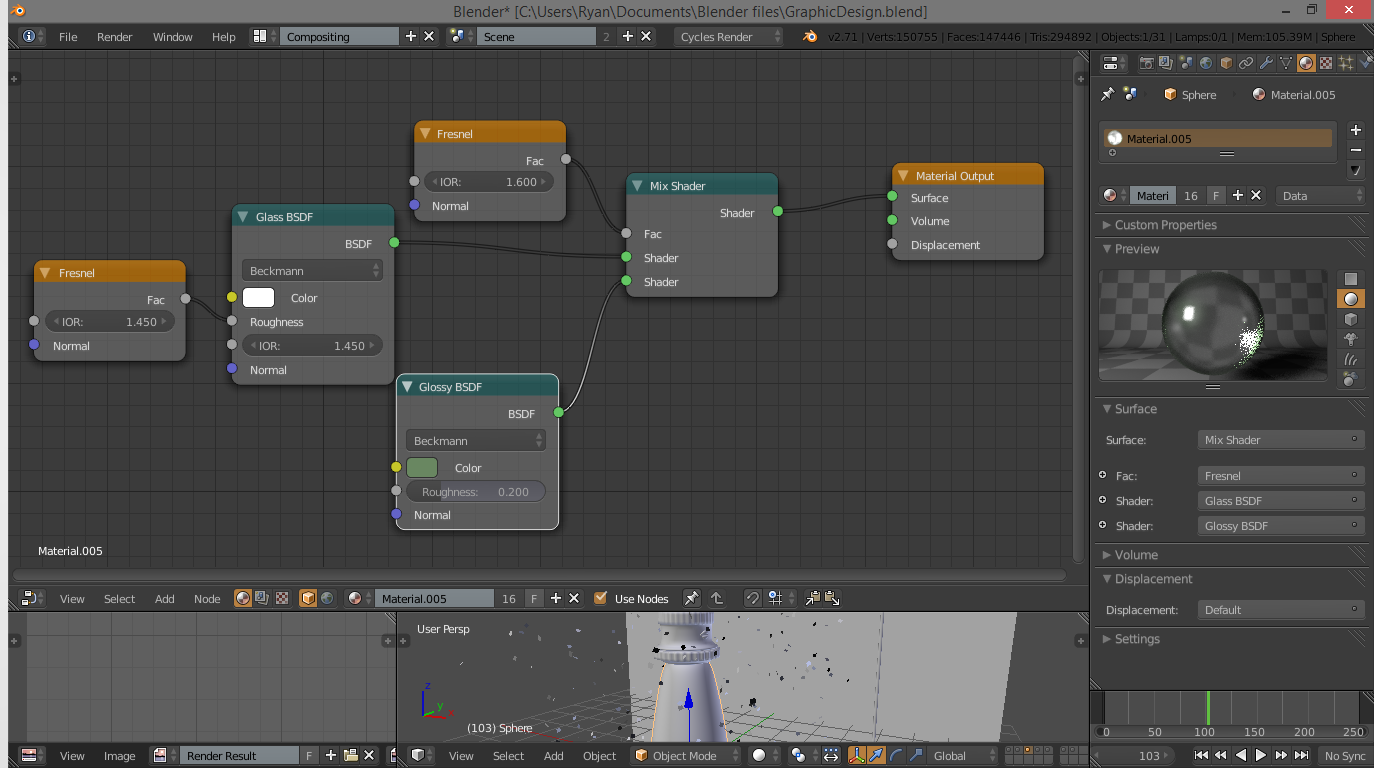
Task: Open the Global orientation dropdown
Action: (963, 756)
